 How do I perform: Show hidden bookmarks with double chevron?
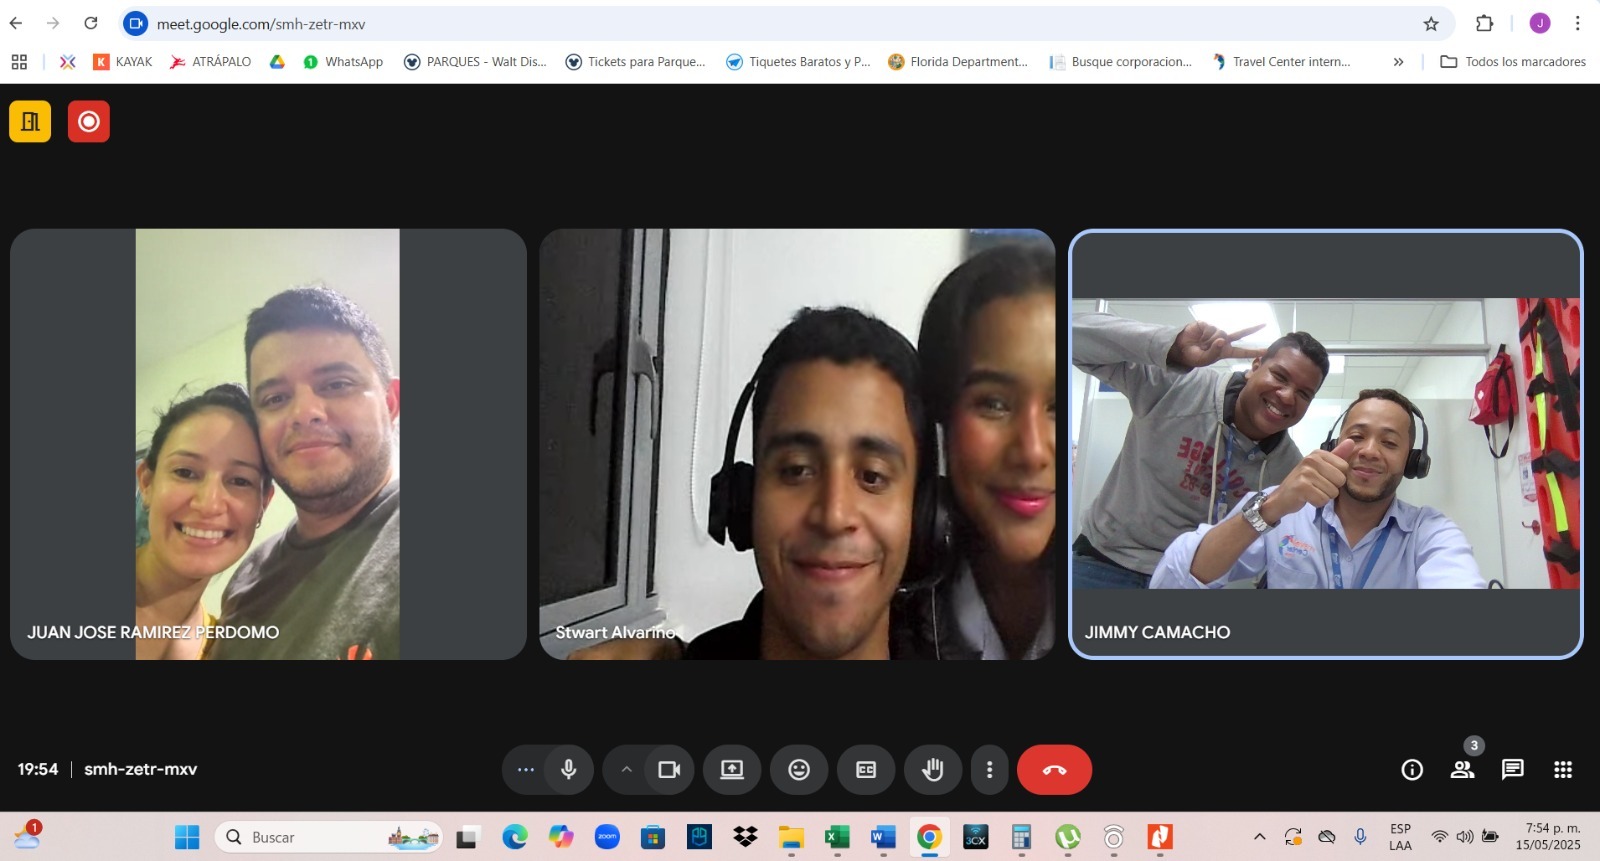coord(1398,62)
